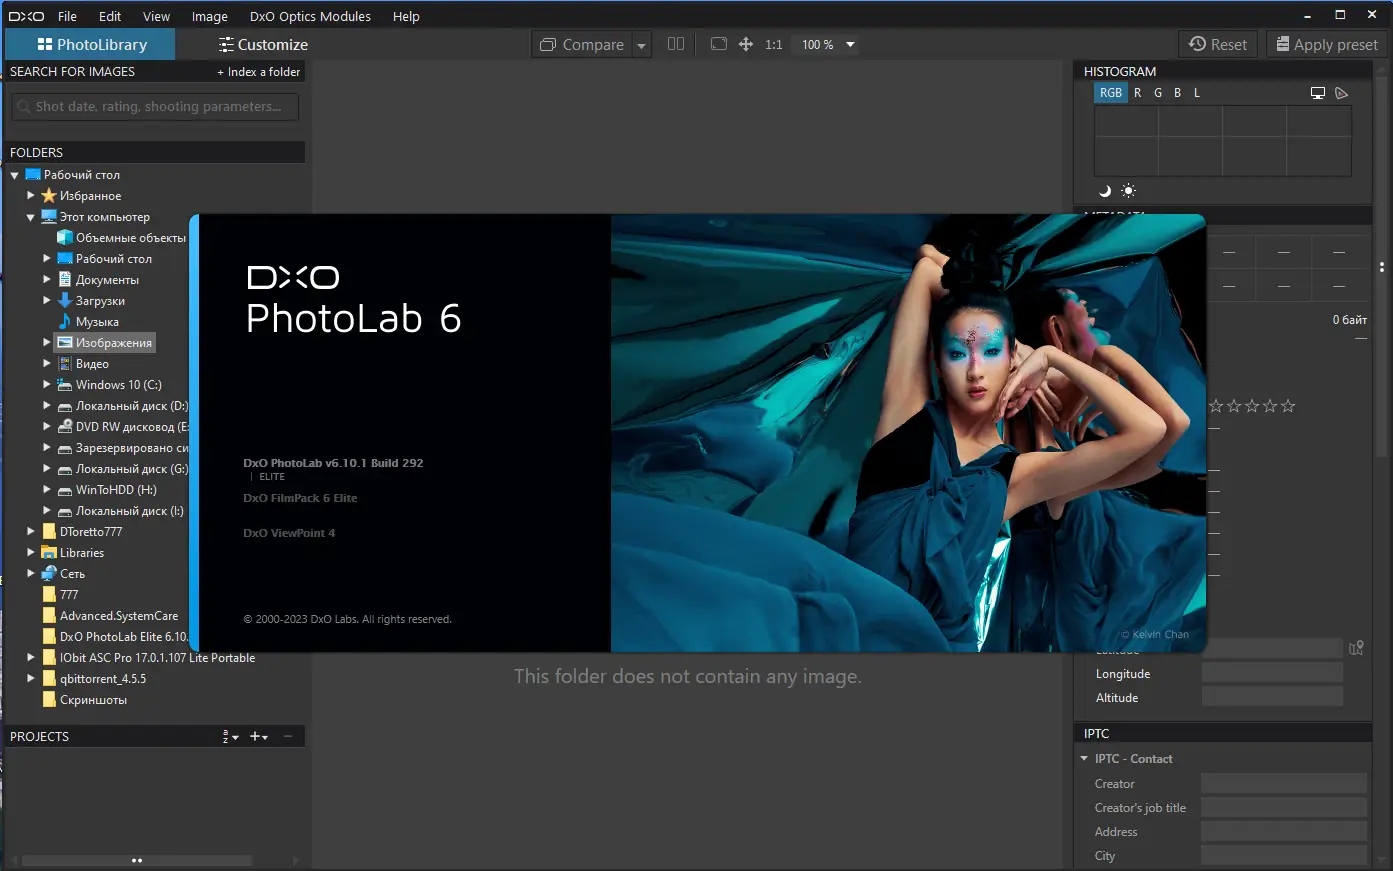1393x871 pixels.
Task: Open soft proofing monitor icon in Histogram panel
Action: (1318, 93)
